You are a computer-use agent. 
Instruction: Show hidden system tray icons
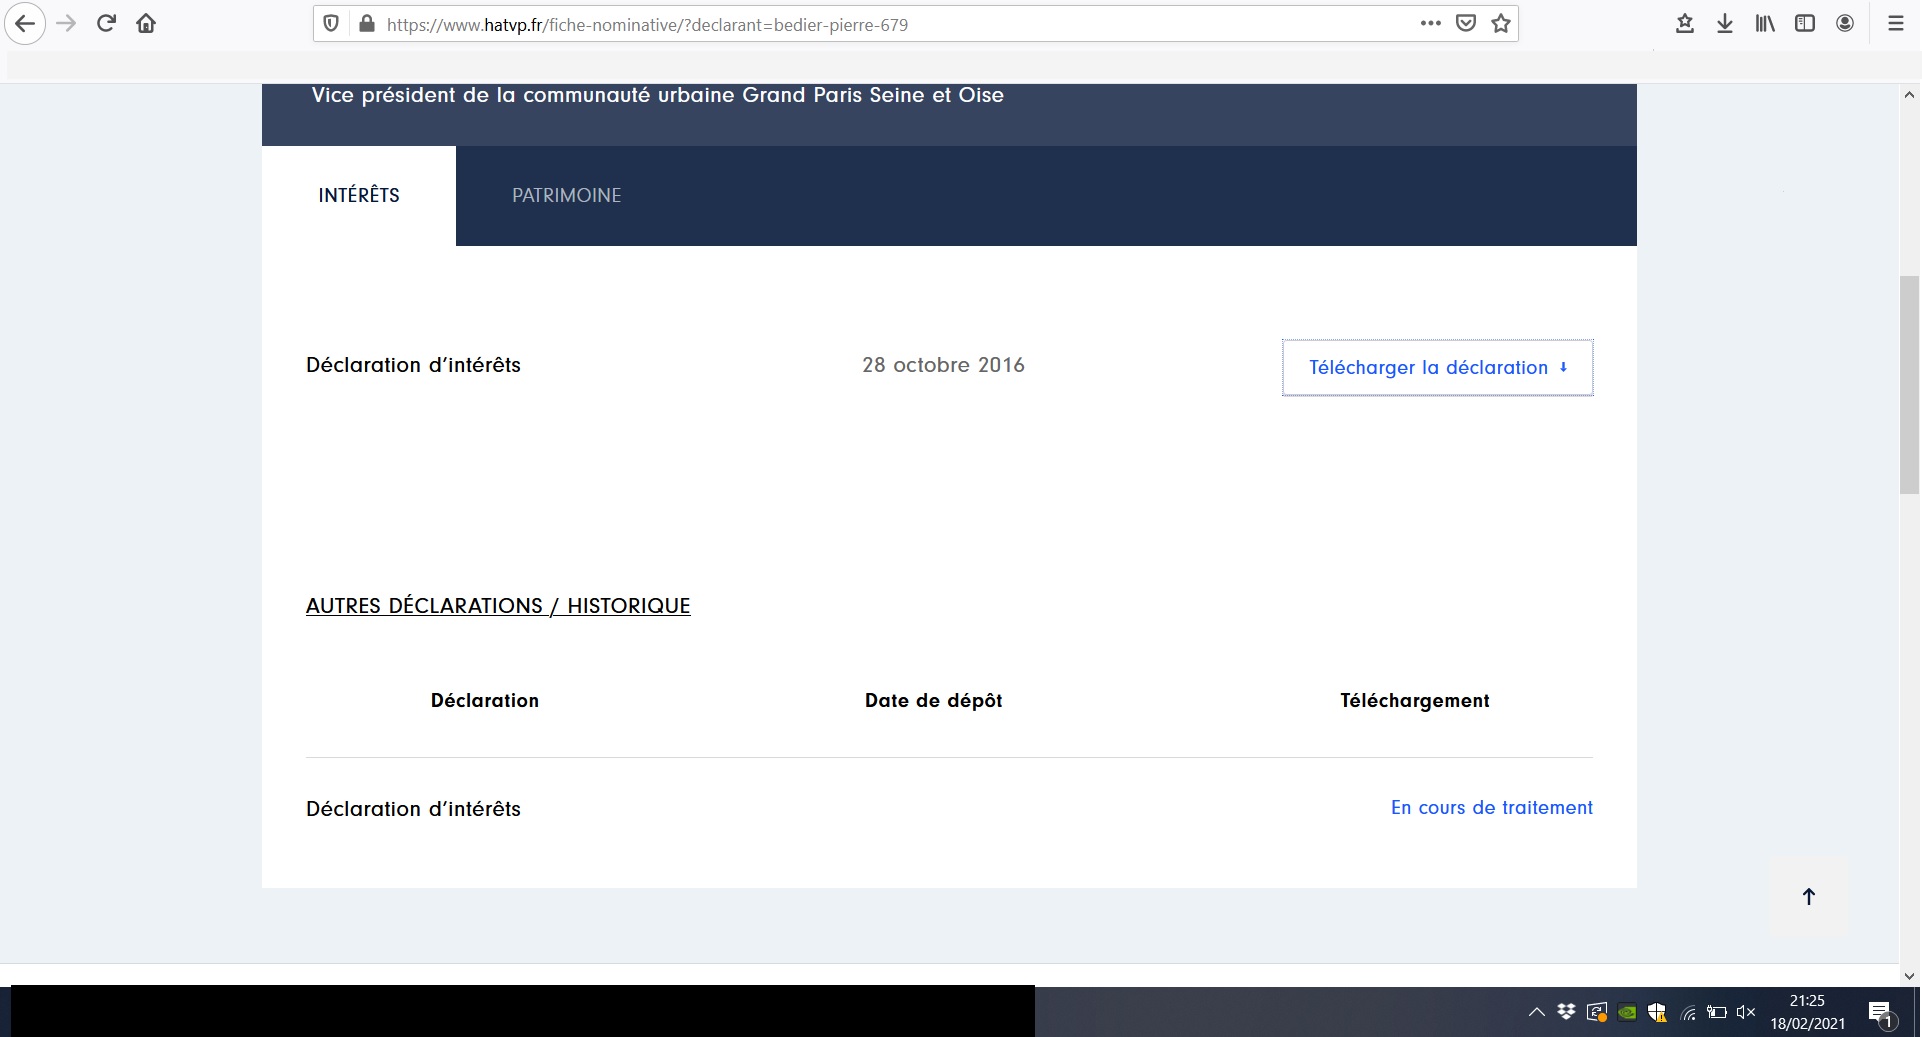(x=1536, y=1012)
